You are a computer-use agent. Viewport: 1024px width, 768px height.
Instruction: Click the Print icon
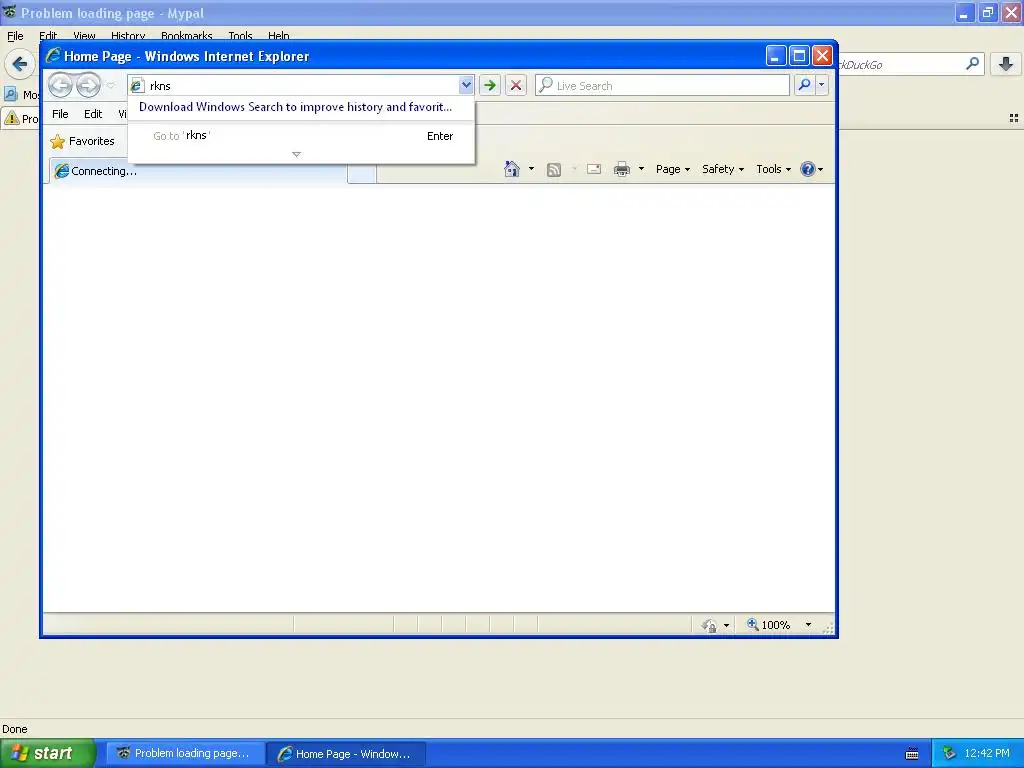[x=622, y=169]
